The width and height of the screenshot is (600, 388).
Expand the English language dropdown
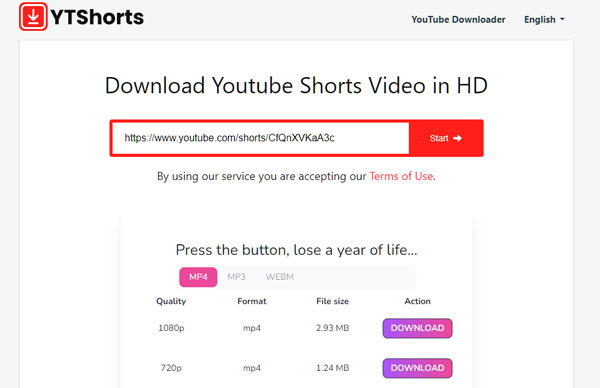tap(544, 20)
